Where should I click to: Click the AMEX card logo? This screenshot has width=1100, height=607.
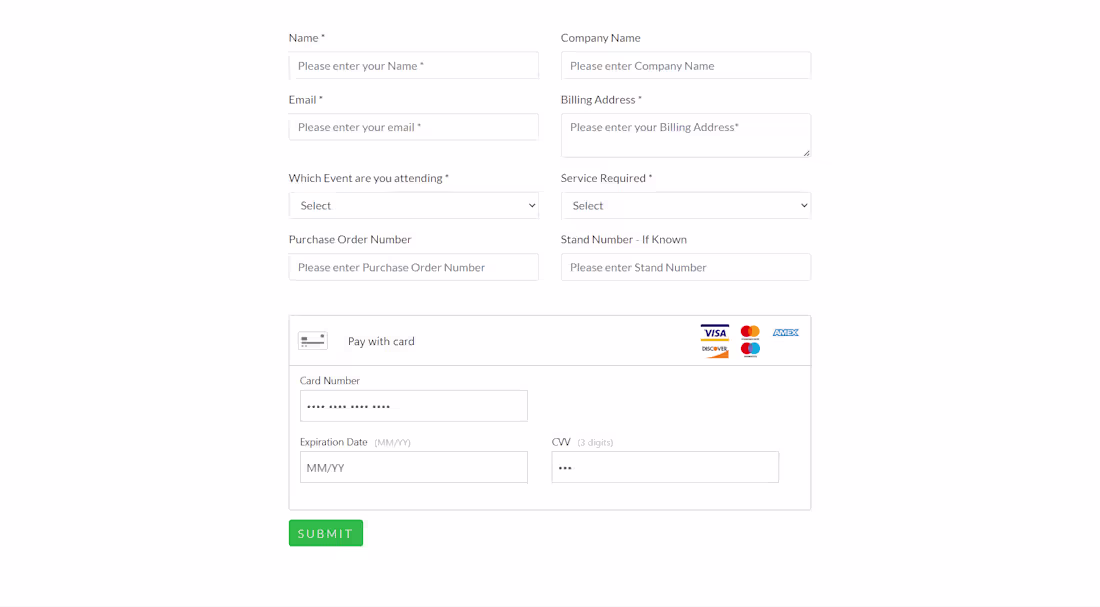(785, 332)
